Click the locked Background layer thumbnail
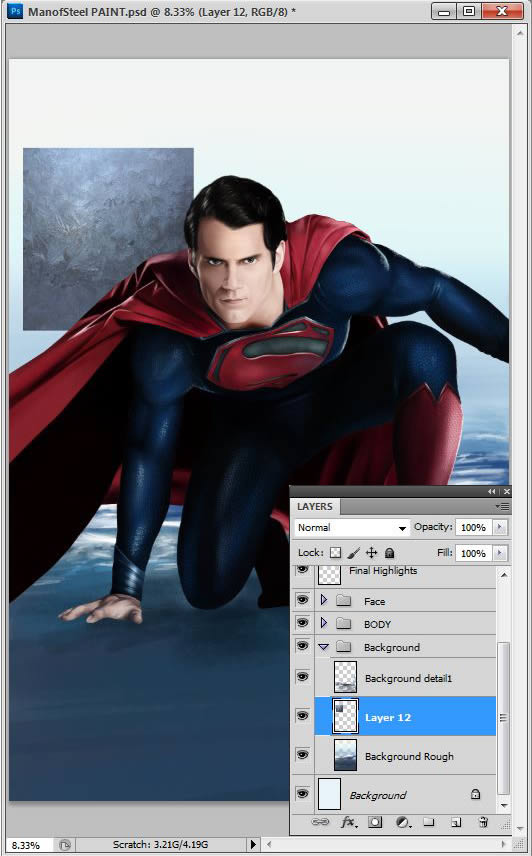 pos(329,794)
